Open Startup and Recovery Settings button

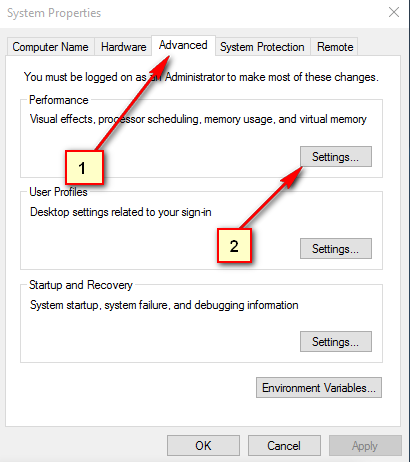pos(336,341)
